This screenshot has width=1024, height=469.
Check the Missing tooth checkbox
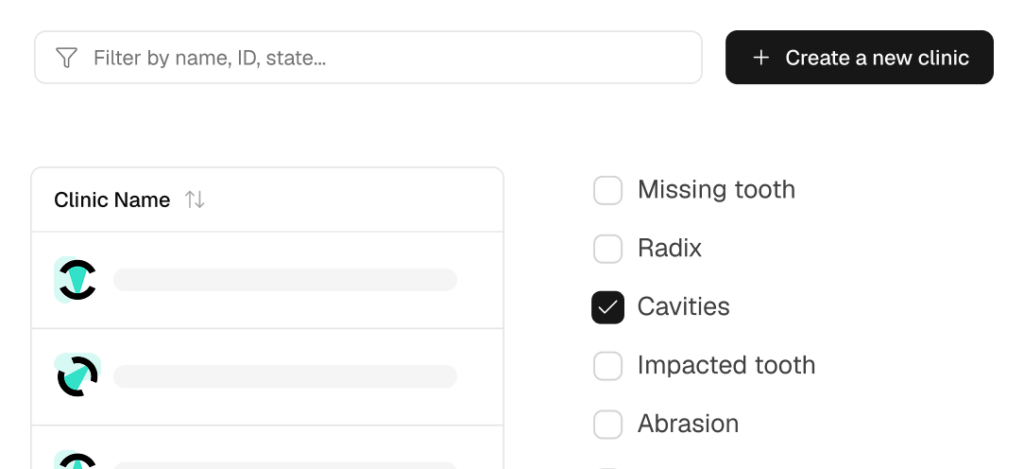click(608, 190)
